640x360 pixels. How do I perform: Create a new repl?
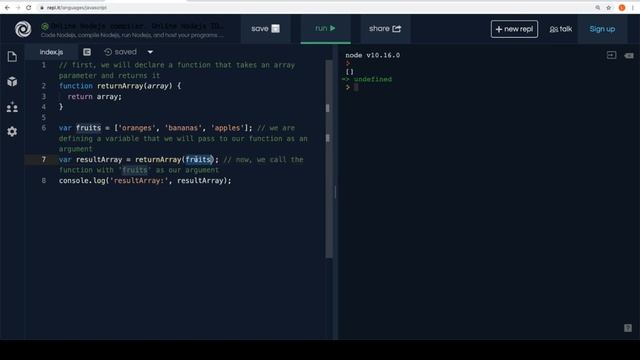[x=514, y=29]
